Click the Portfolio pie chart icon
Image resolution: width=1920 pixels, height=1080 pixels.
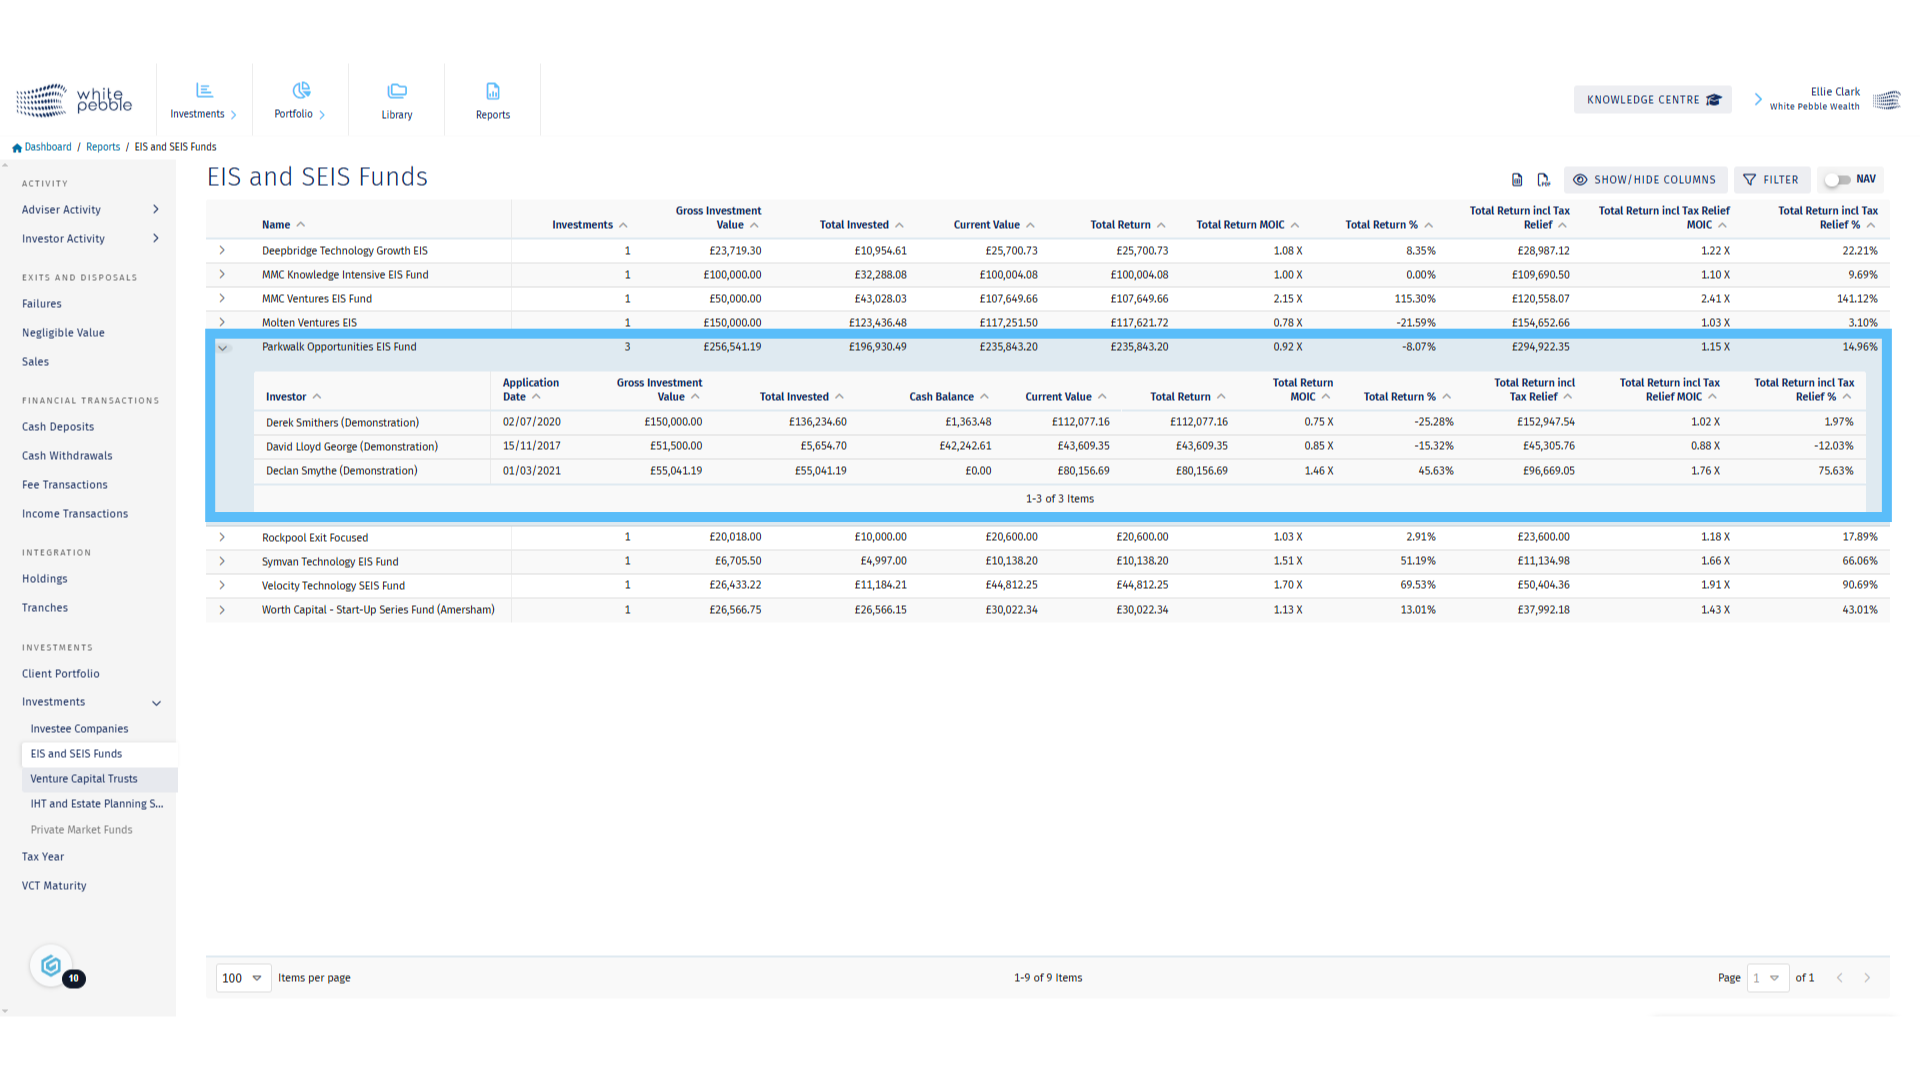coord(301,91)
